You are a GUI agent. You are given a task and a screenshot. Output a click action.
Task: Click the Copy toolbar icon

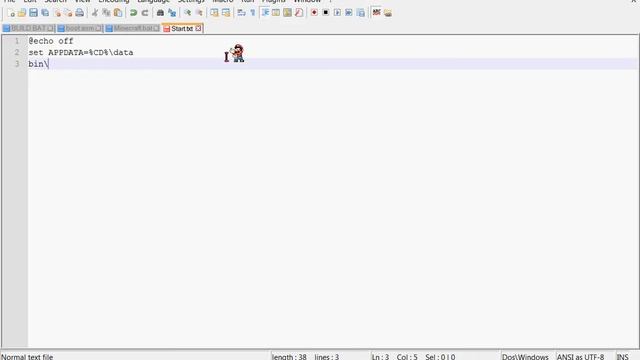pyautogui.click(x=106, y=13)
